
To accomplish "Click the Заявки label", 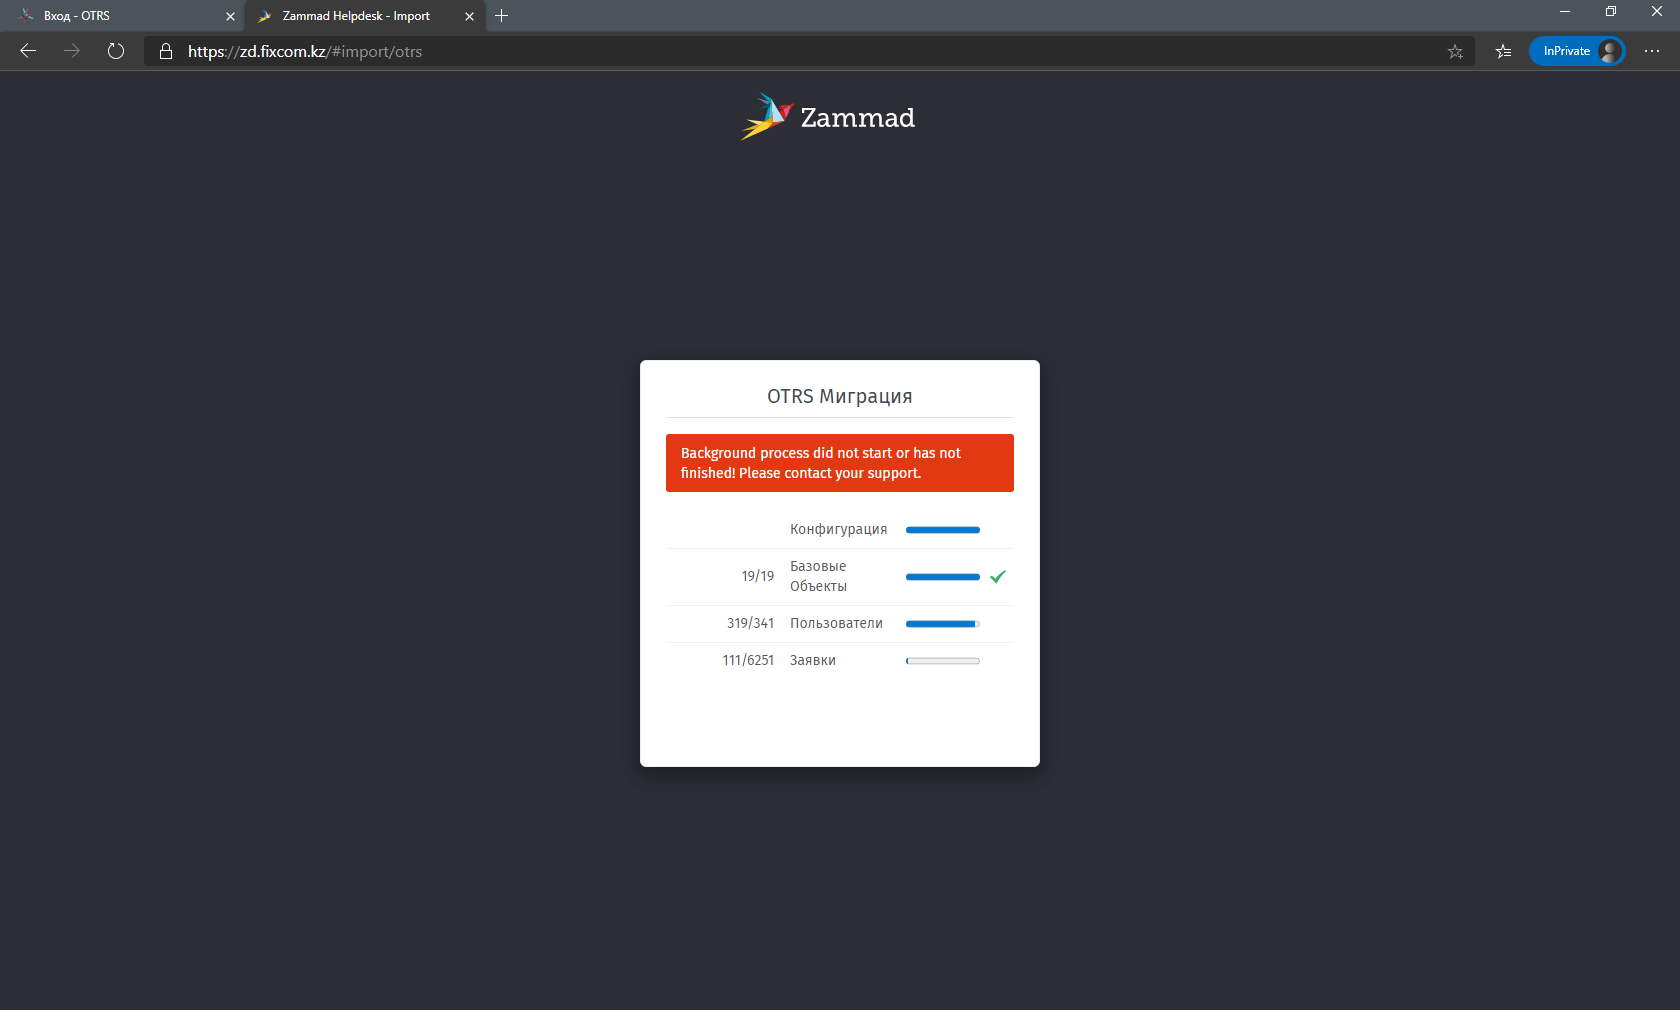I will click(812, 660).
